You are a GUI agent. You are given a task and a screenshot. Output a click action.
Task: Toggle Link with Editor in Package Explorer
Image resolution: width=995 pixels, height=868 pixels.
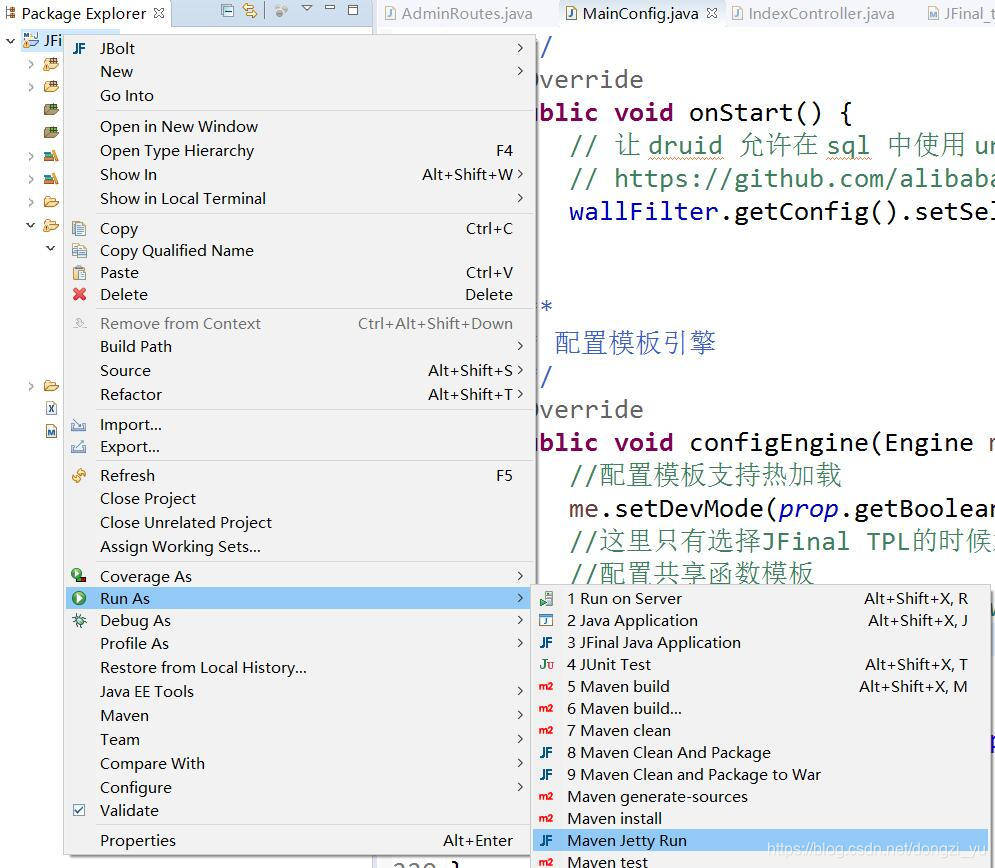pyautogui.click(x=250, y=11)
